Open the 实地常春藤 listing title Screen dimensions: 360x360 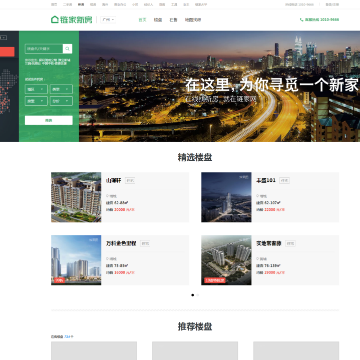[269, 243]
